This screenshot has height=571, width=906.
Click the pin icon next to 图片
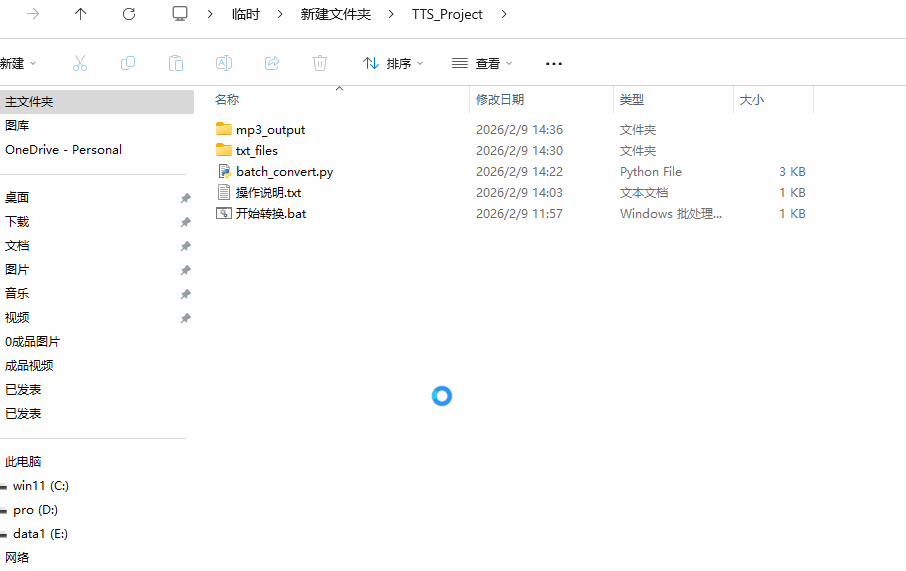click(x=185, y=270)
